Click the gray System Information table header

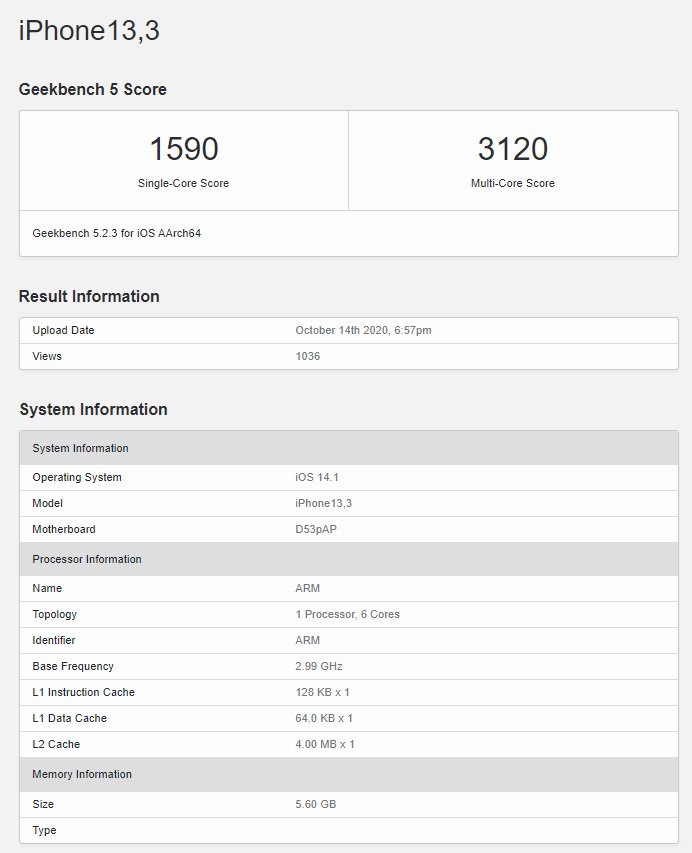point(349,448)
